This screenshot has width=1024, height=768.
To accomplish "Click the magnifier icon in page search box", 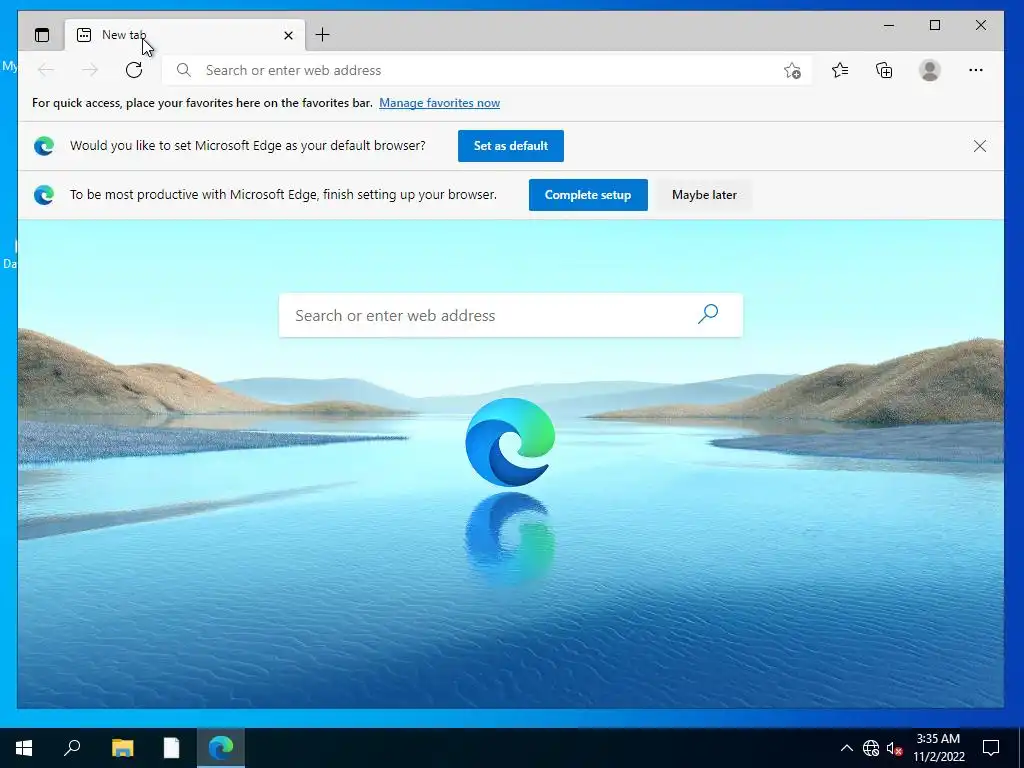I will (708, 314).
